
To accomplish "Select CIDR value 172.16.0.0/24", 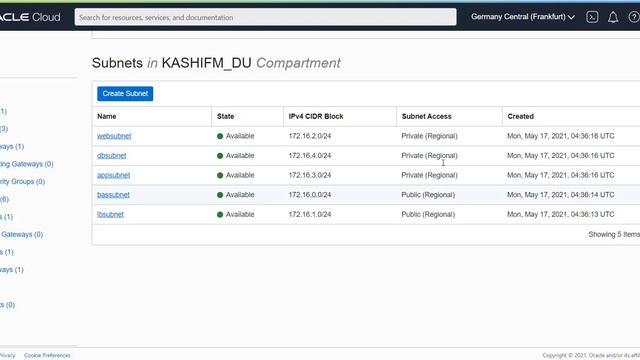I will click(310, 195).
